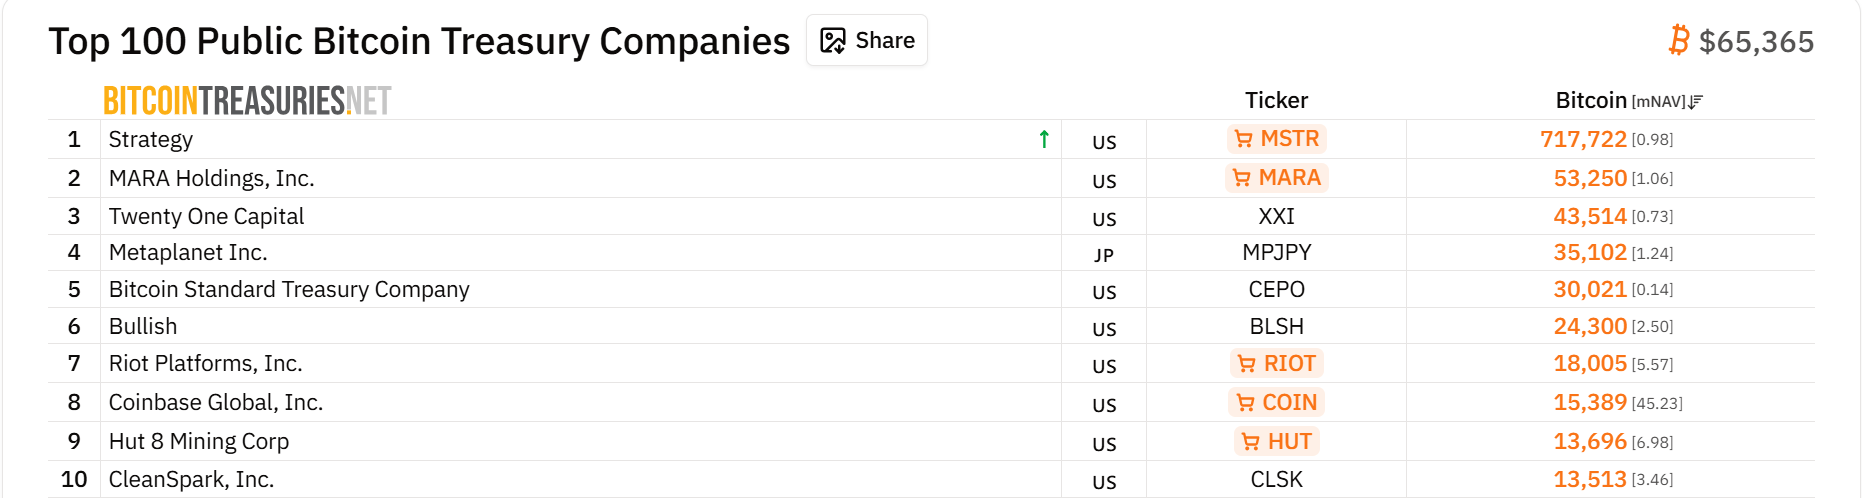Buy MSTR via its cart ticker badge
This screenshot has width=1862, height=498.
click(1277, 139)
